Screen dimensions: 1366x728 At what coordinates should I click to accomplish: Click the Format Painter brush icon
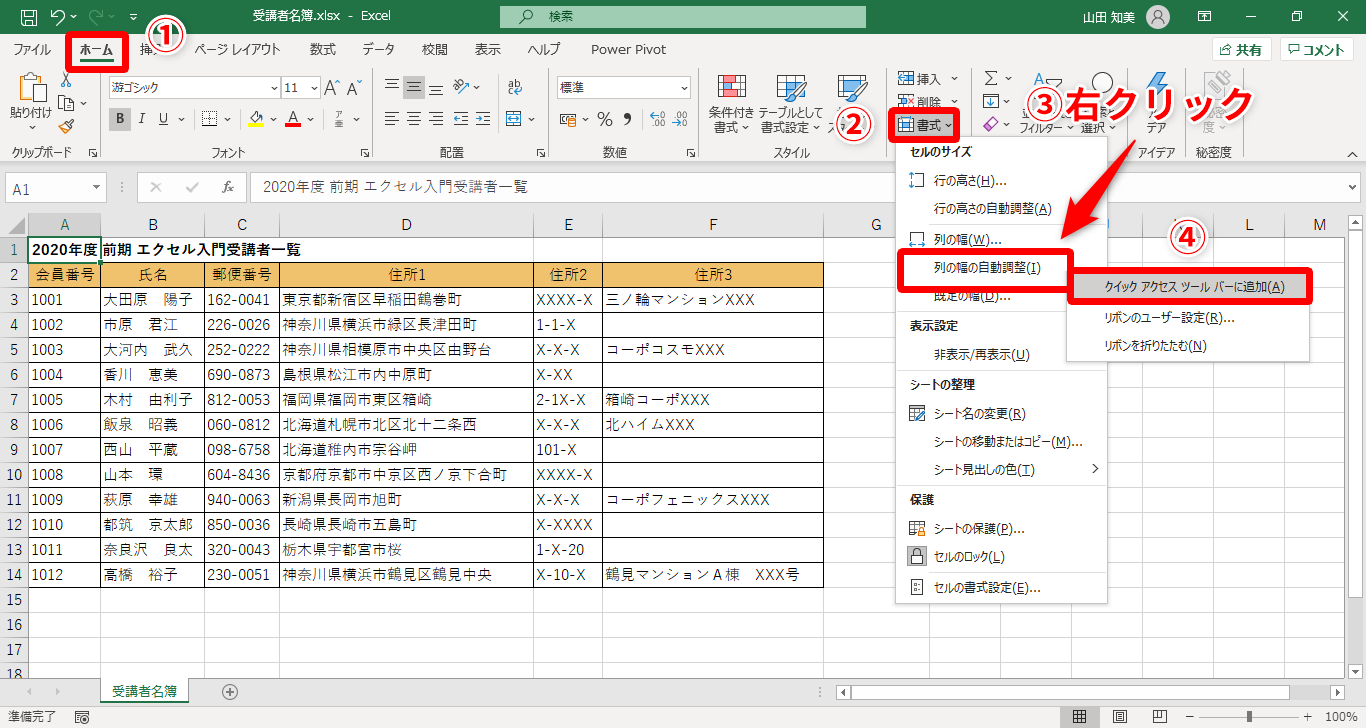(66, 127)
